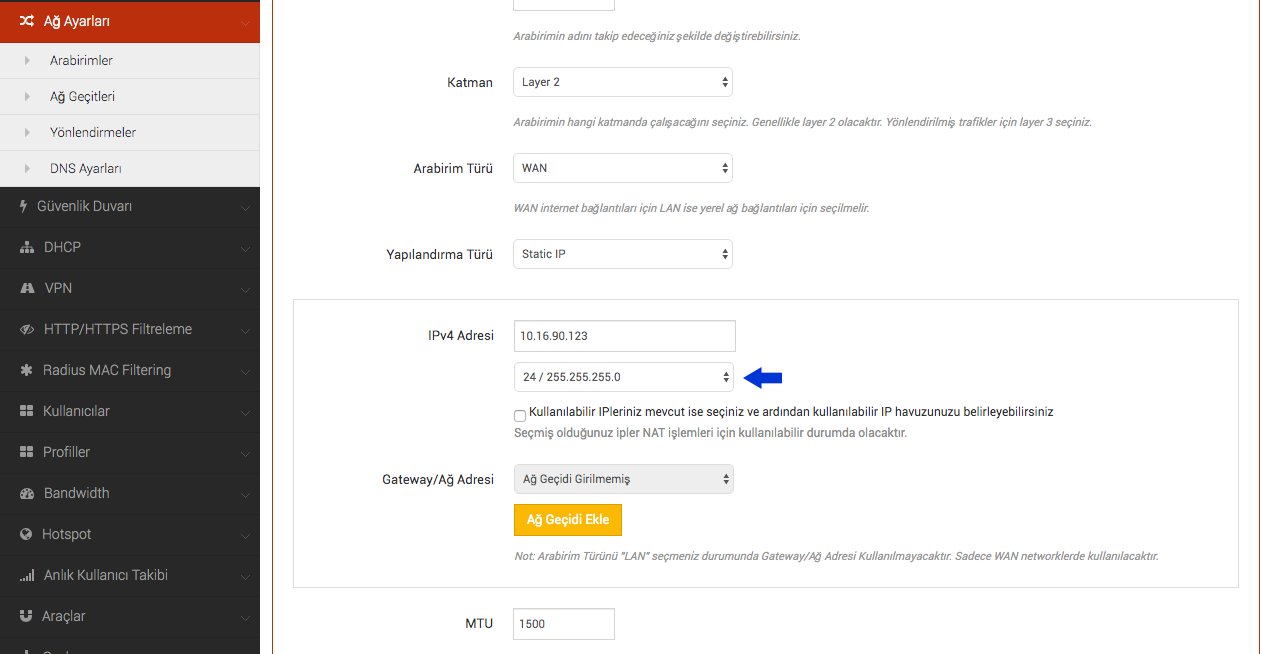Click the Anlık Kullanıcı Takibi signal icon
This screenshot has height=654, width=1263.
click(27, 575)
